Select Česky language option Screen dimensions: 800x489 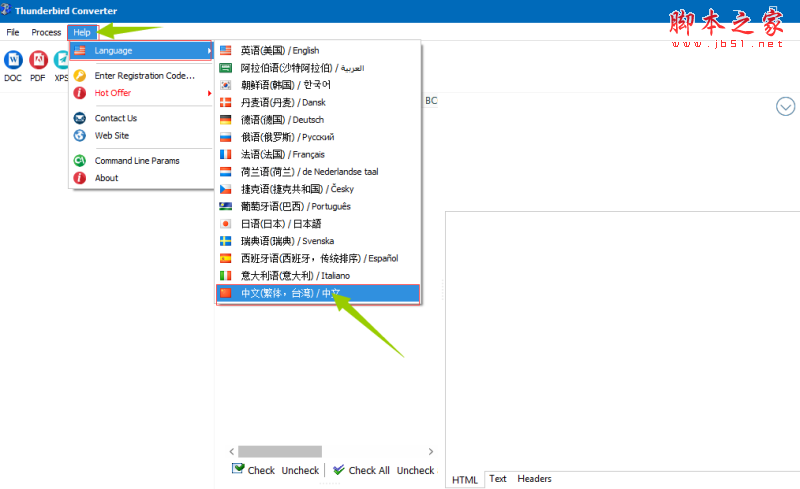[x=318, y=189]
